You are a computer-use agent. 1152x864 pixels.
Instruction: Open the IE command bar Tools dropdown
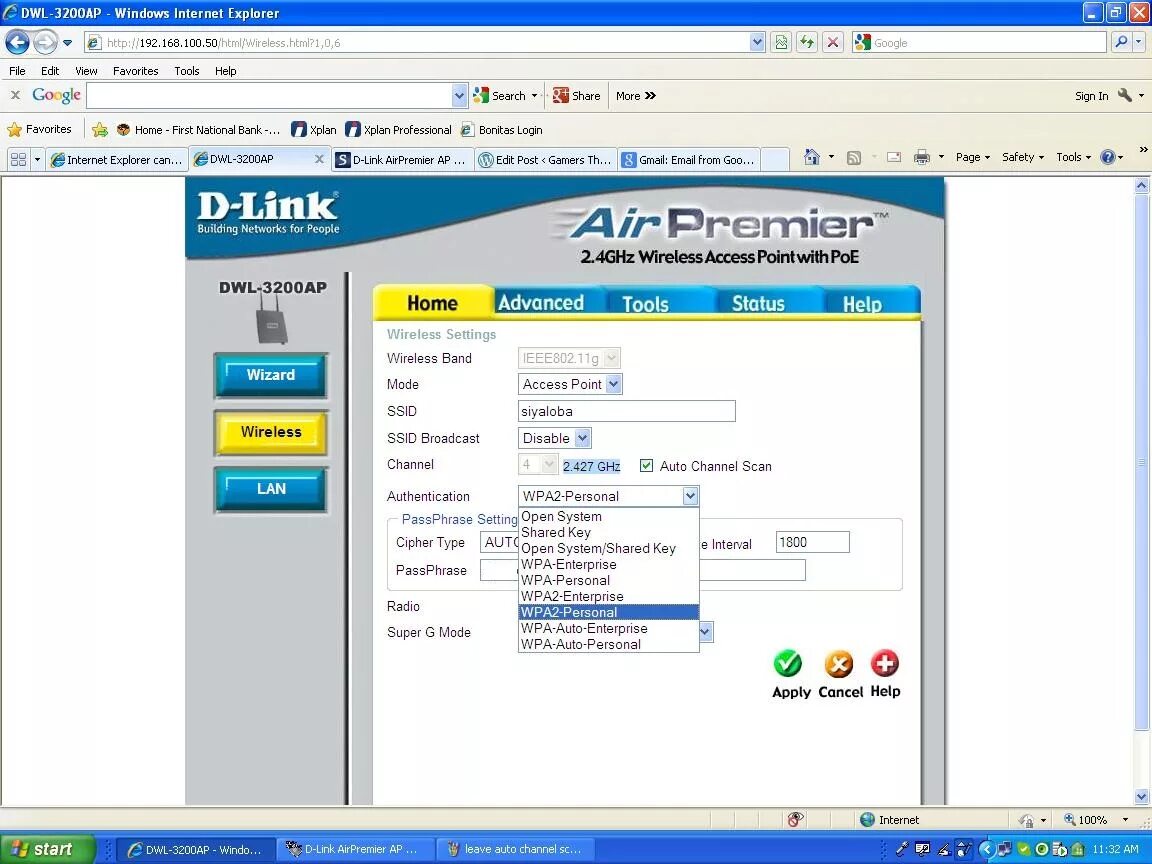pyautogui.click(x=1073, y=157)
